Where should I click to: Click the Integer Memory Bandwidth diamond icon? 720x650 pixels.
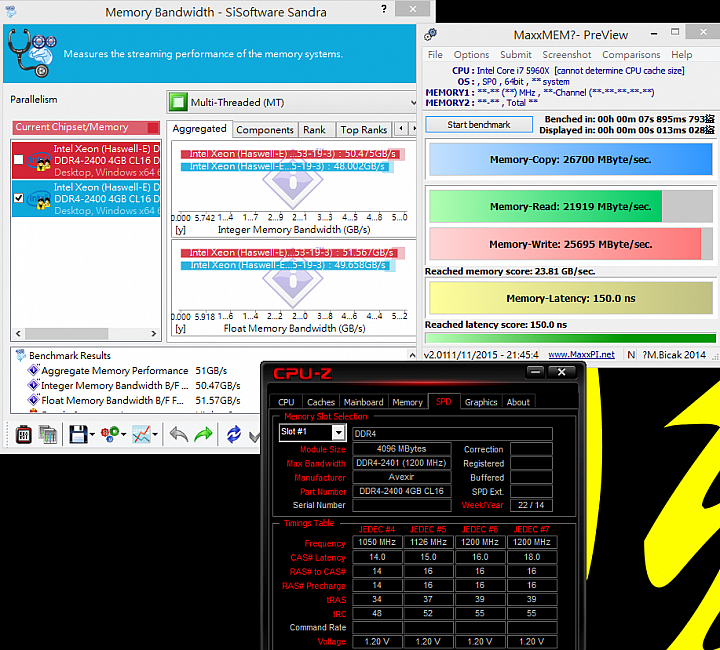tap(34, 385)
